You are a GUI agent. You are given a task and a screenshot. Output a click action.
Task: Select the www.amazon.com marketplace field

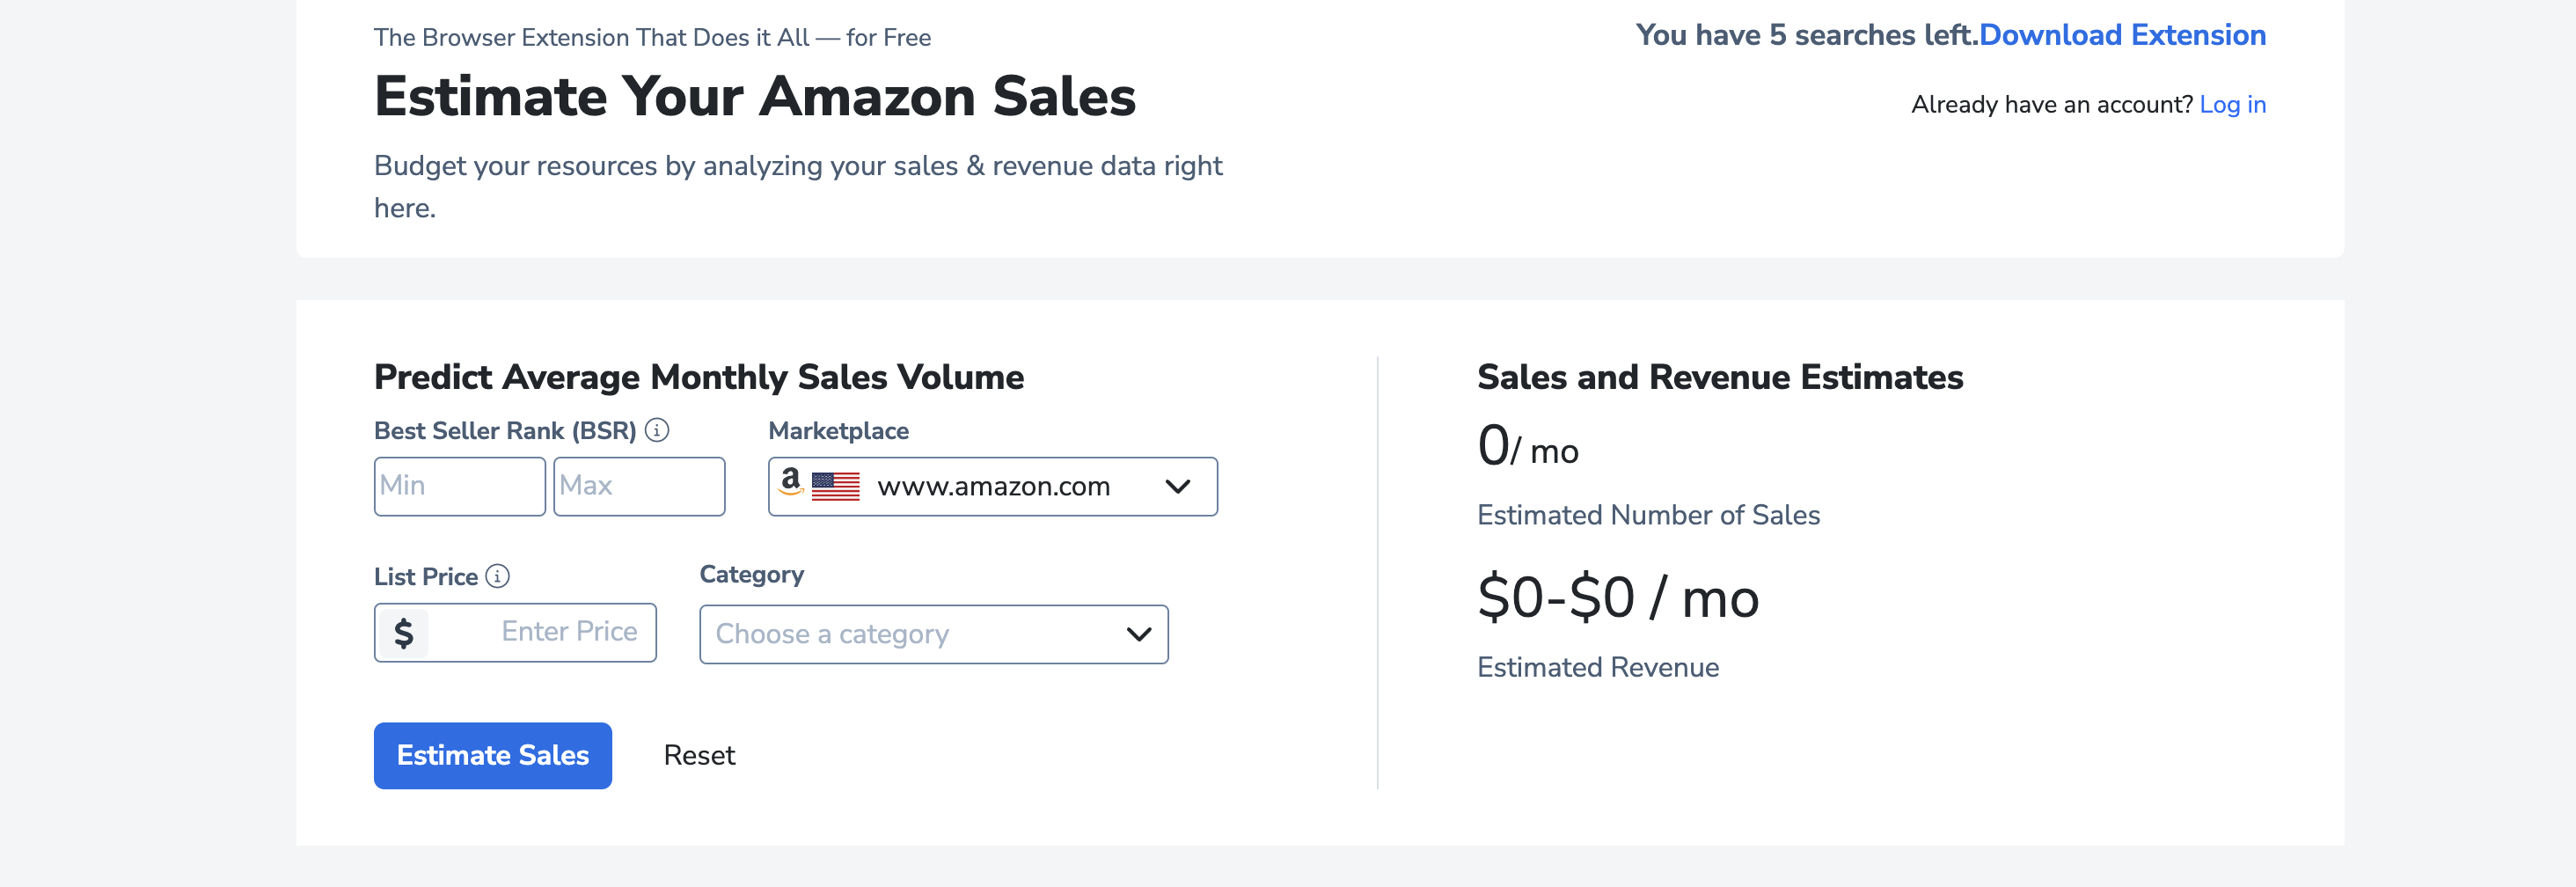[994, 487]
